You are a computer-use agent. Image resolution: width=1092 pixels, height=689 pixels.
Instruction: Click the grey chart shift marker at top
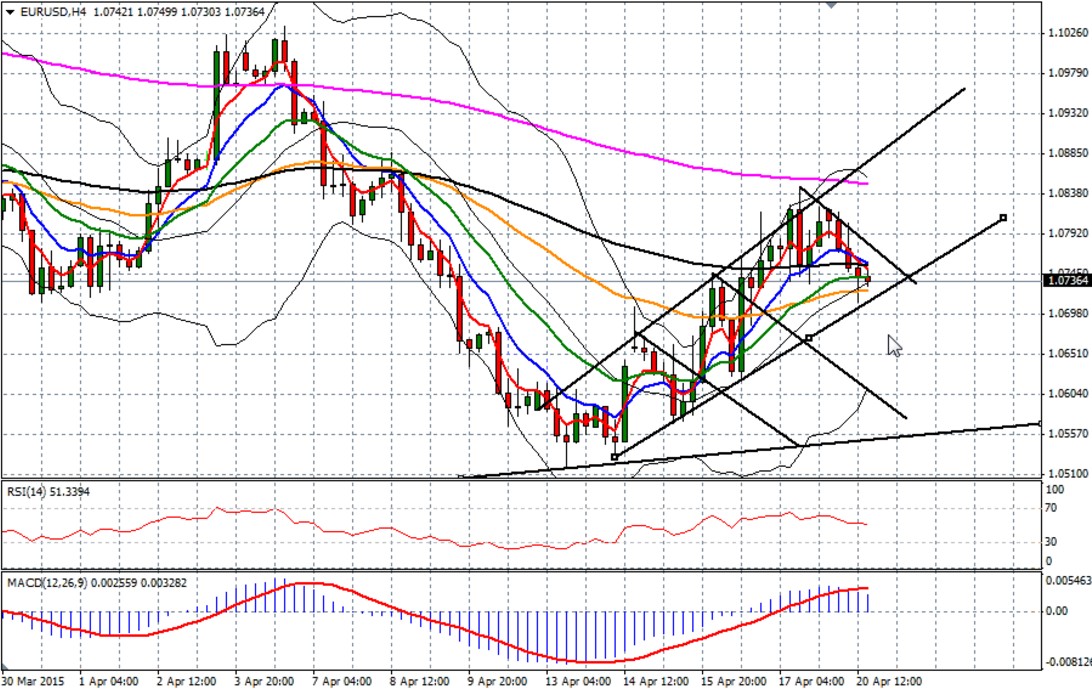[x=831, y=5]
